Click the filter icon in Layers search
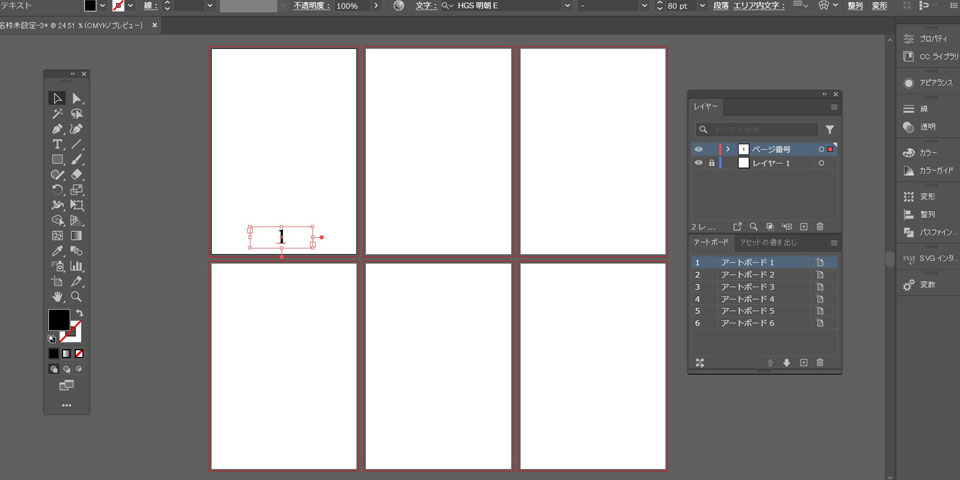The width and height of the screenshot is (960, 480). (829, 130)
